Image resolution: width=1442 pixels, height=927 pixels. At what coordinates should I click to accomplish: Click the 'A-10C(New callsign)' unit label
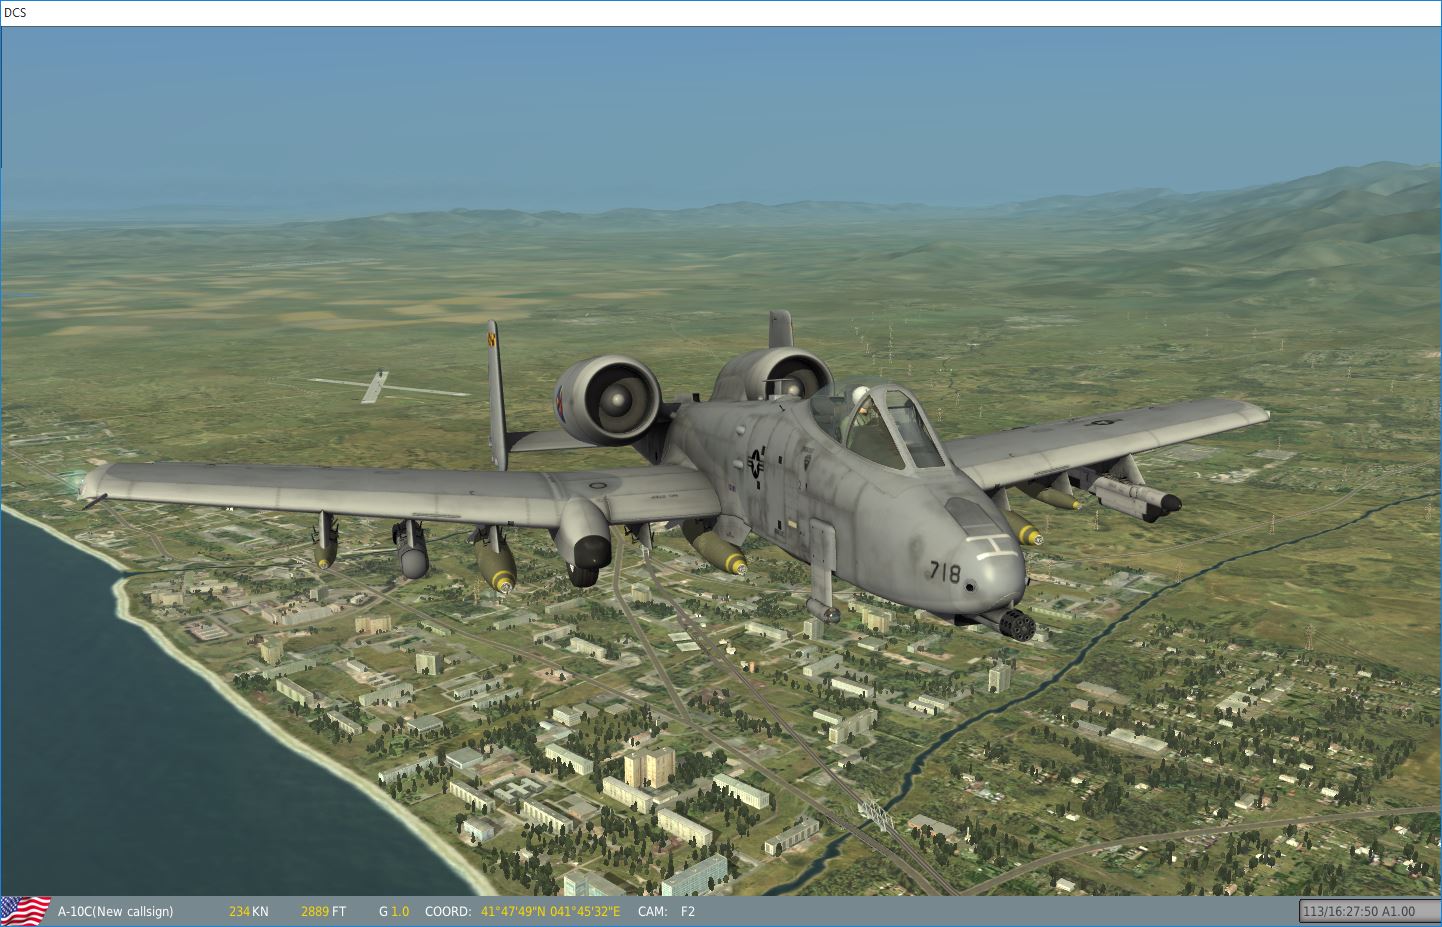(x=115, y=911)
